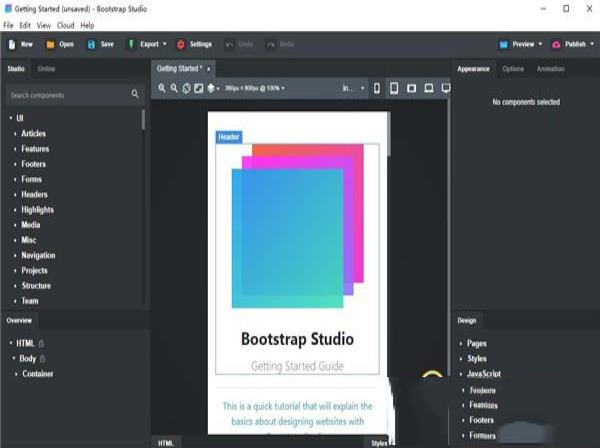Open the Edit menu
Image resolution: width=600 pixels, height=448 pixels.
click(x=25, y=26)
